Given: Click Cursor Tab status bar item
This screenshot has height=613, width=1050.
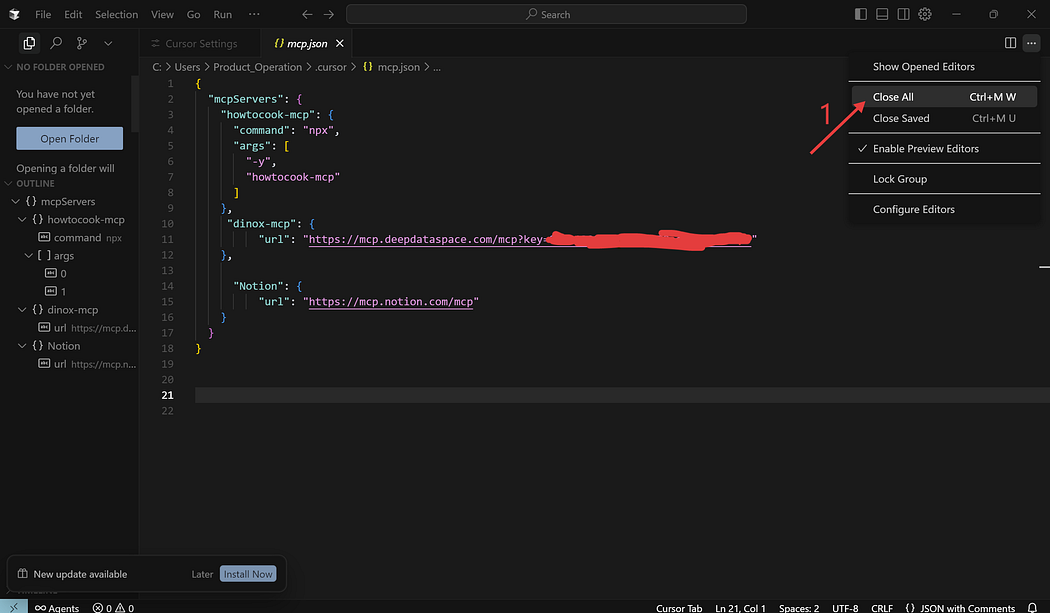Looking at the screenshot, I should 679,608.
